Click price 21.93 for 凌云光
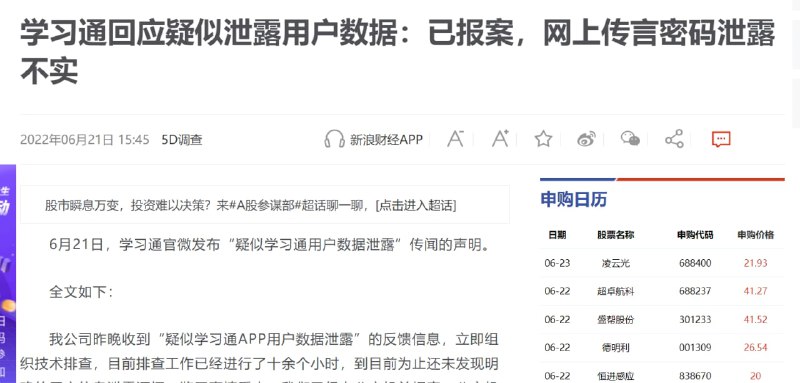The image size is (800, 383). pyautogui.click(x=756, y=263)
